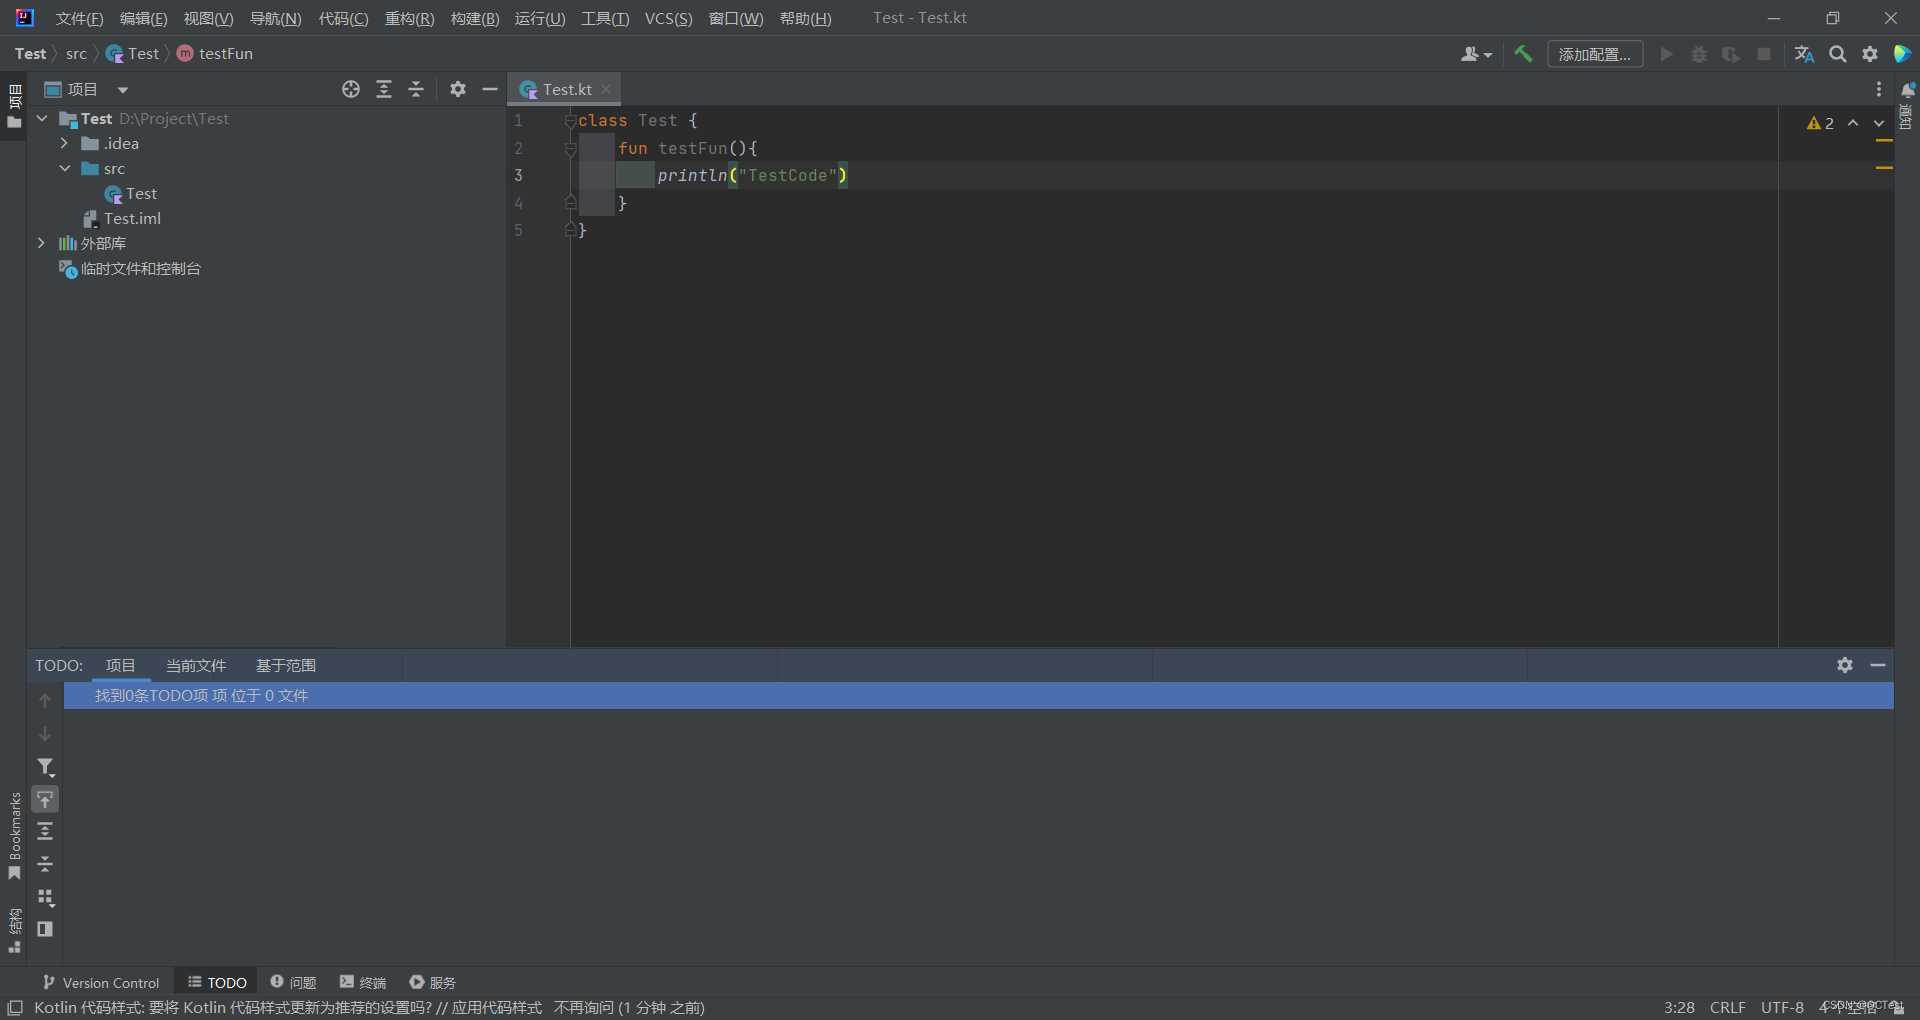Expand the .idea folder
This screenshot has width=1920, height=1020.
coord(65,143)
